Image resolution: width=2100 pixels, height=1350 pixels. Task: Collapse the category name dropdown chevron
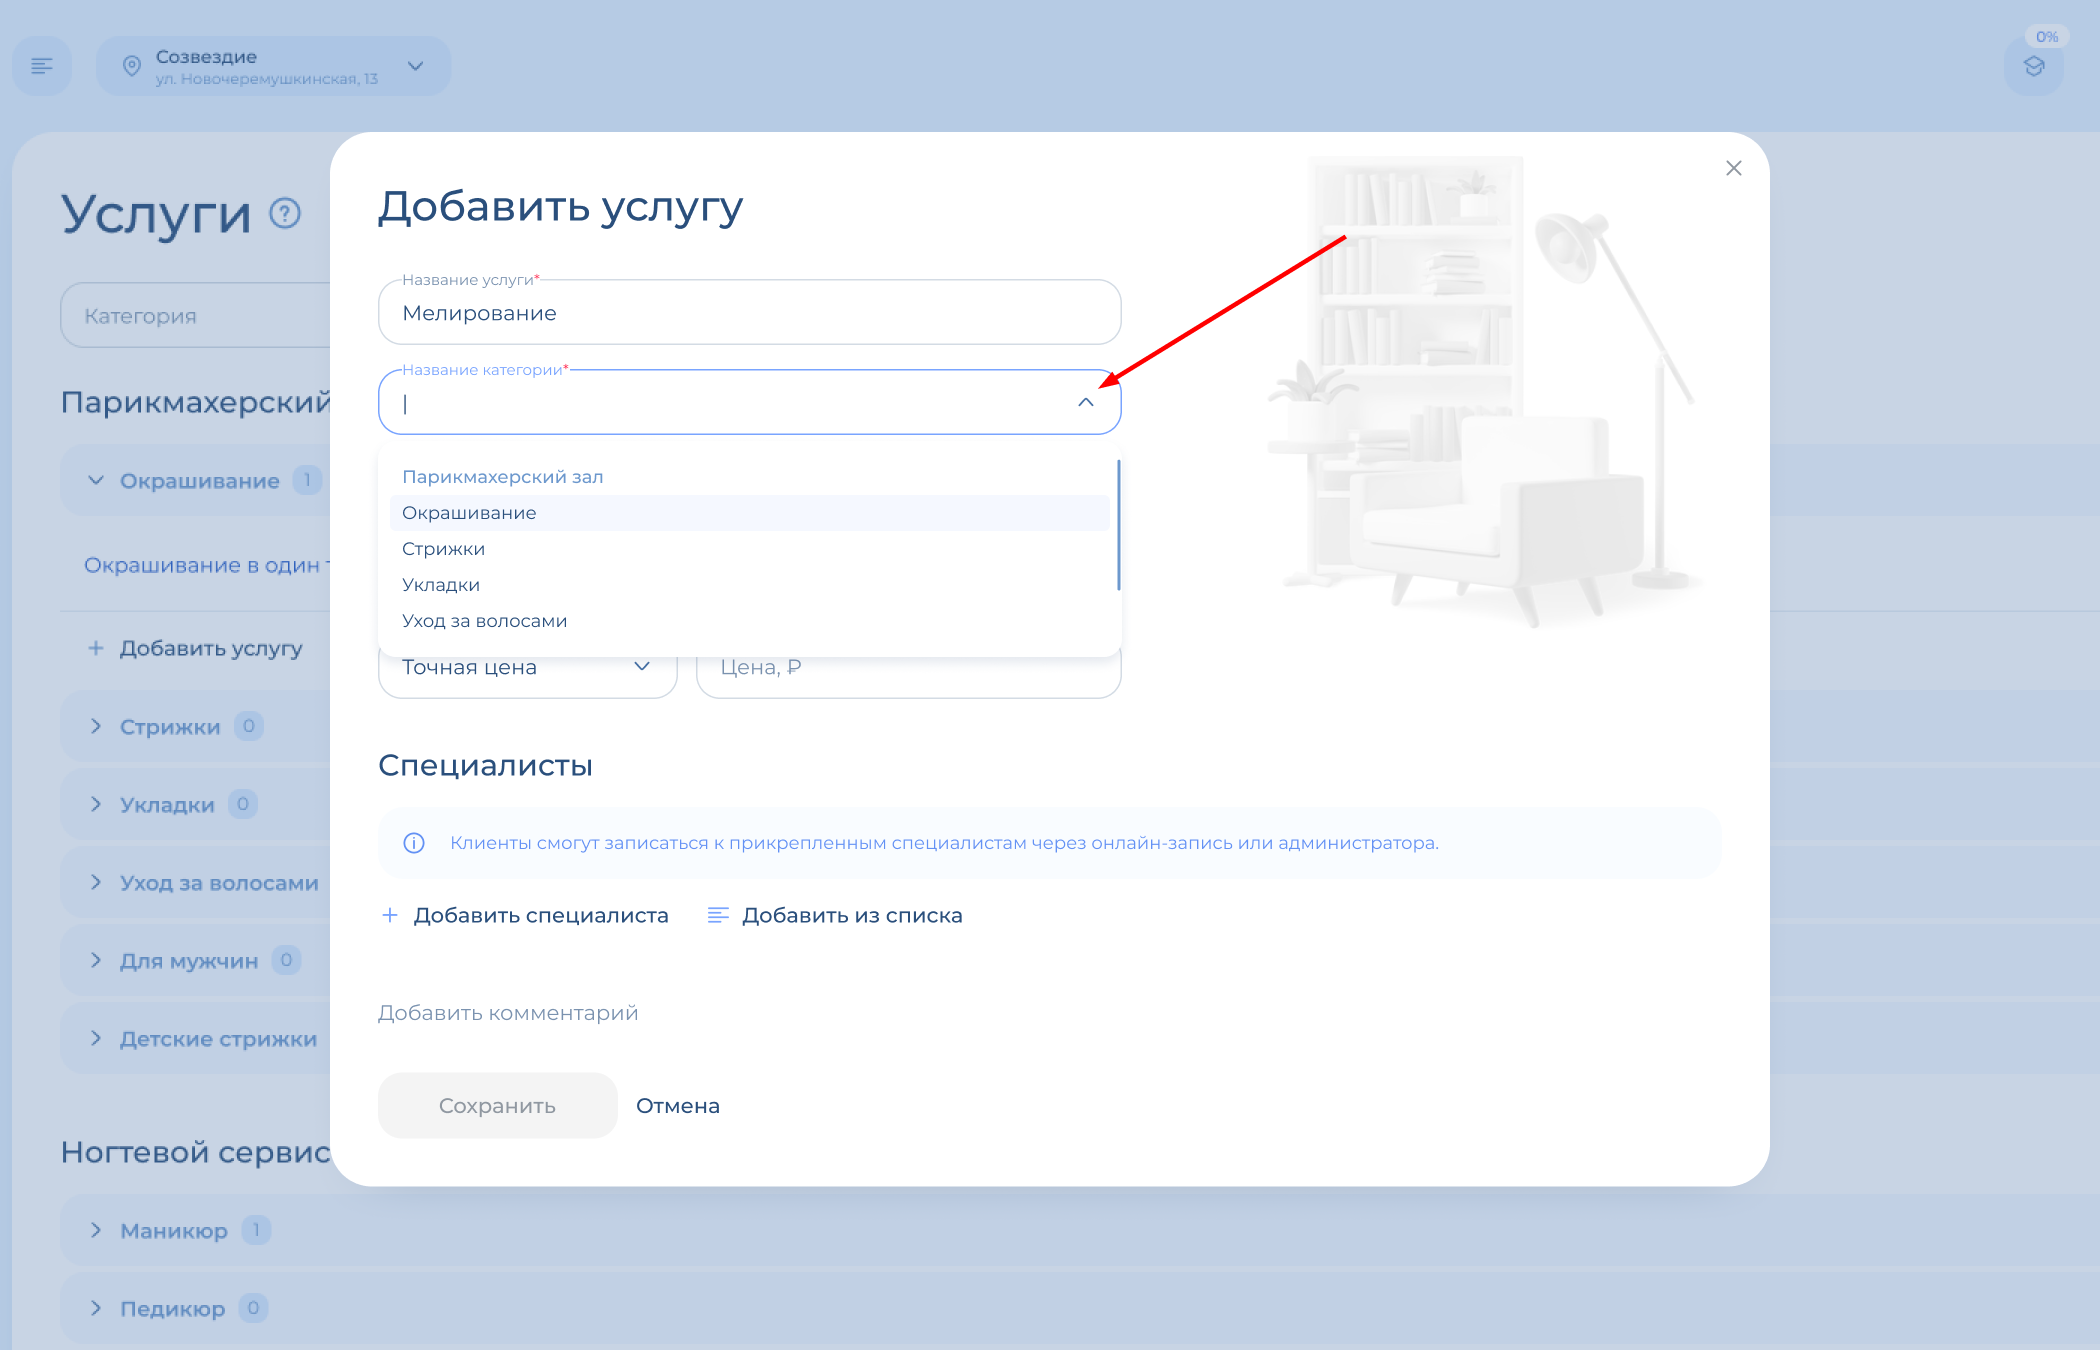click(1086, 402)
